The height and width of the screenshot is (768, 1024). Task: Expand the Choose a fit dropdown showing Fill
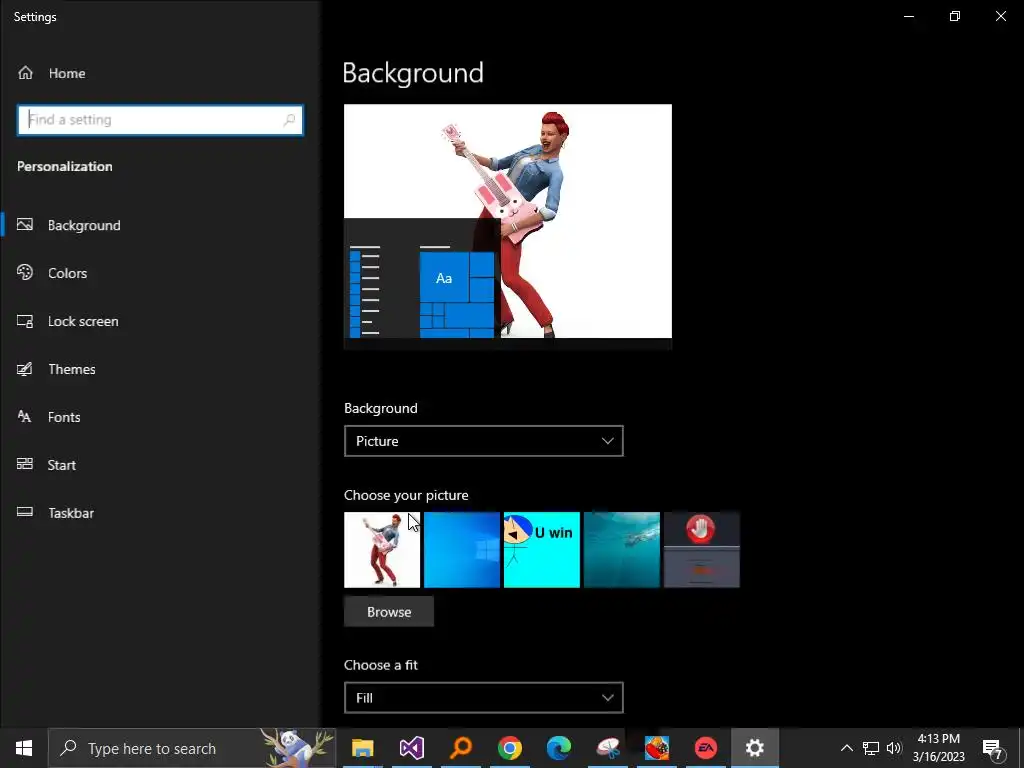coord(484,698)
